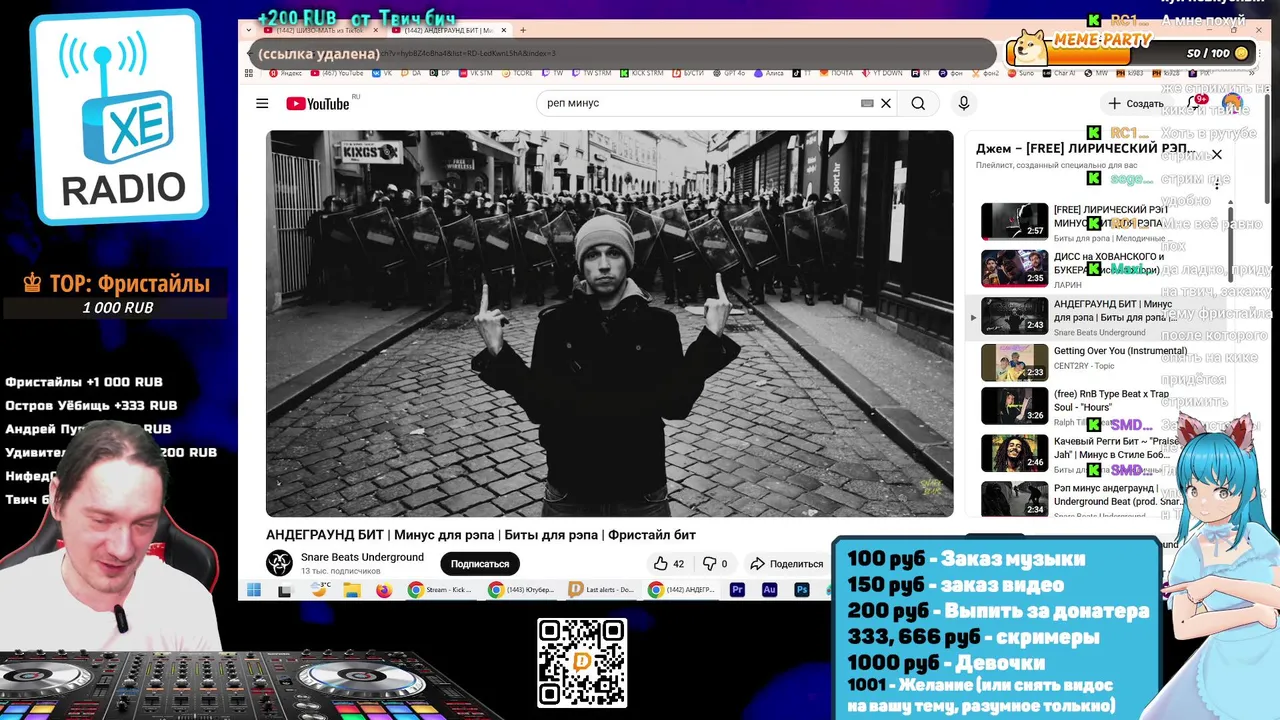The image size is (1280, 720).
Task: Switch to the Ютубер Chrome taskbar window
Action: click(x=520, y=590)
